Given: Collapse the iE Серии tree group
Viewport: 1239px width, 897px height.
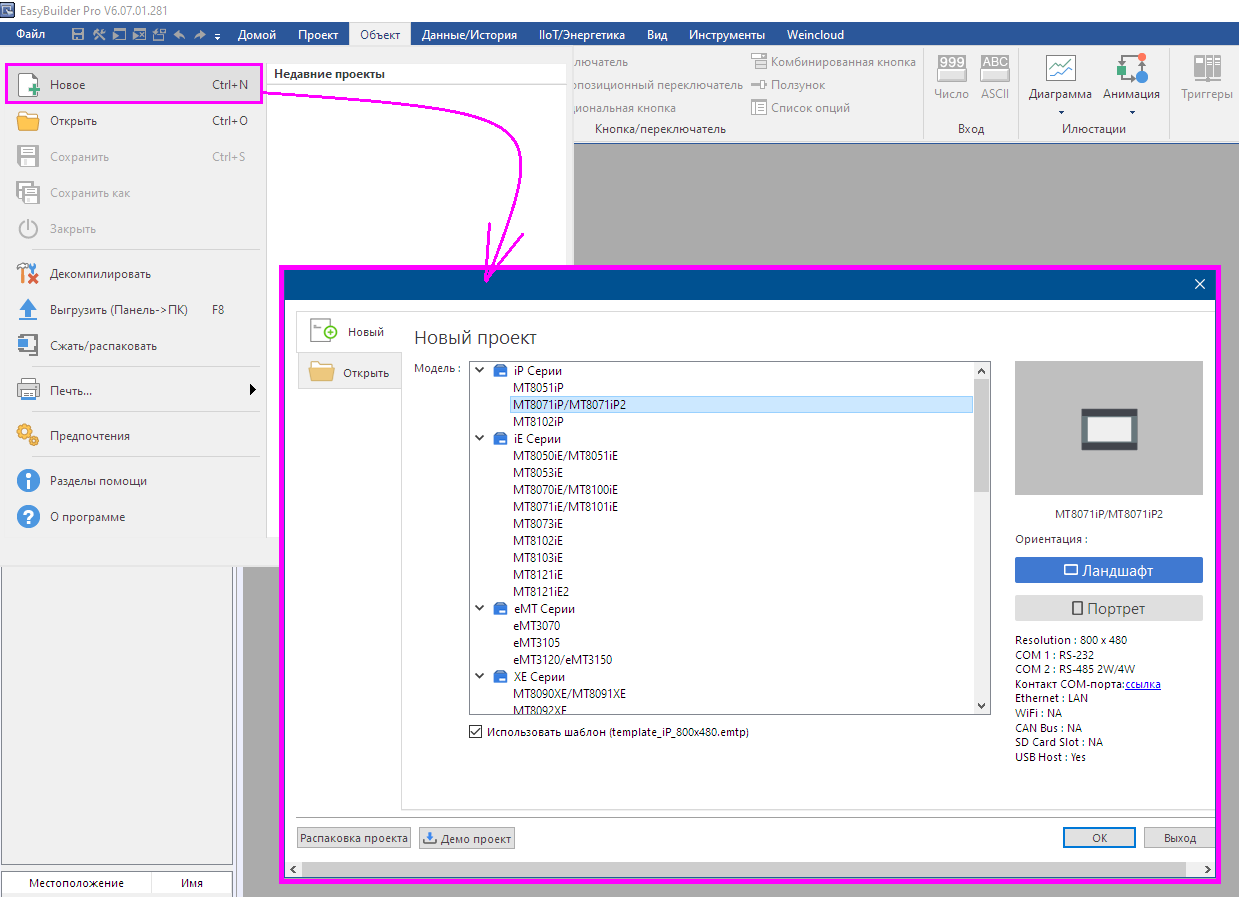Looking at the screenshot, I should pyautogui.click(x=480, y=438).
